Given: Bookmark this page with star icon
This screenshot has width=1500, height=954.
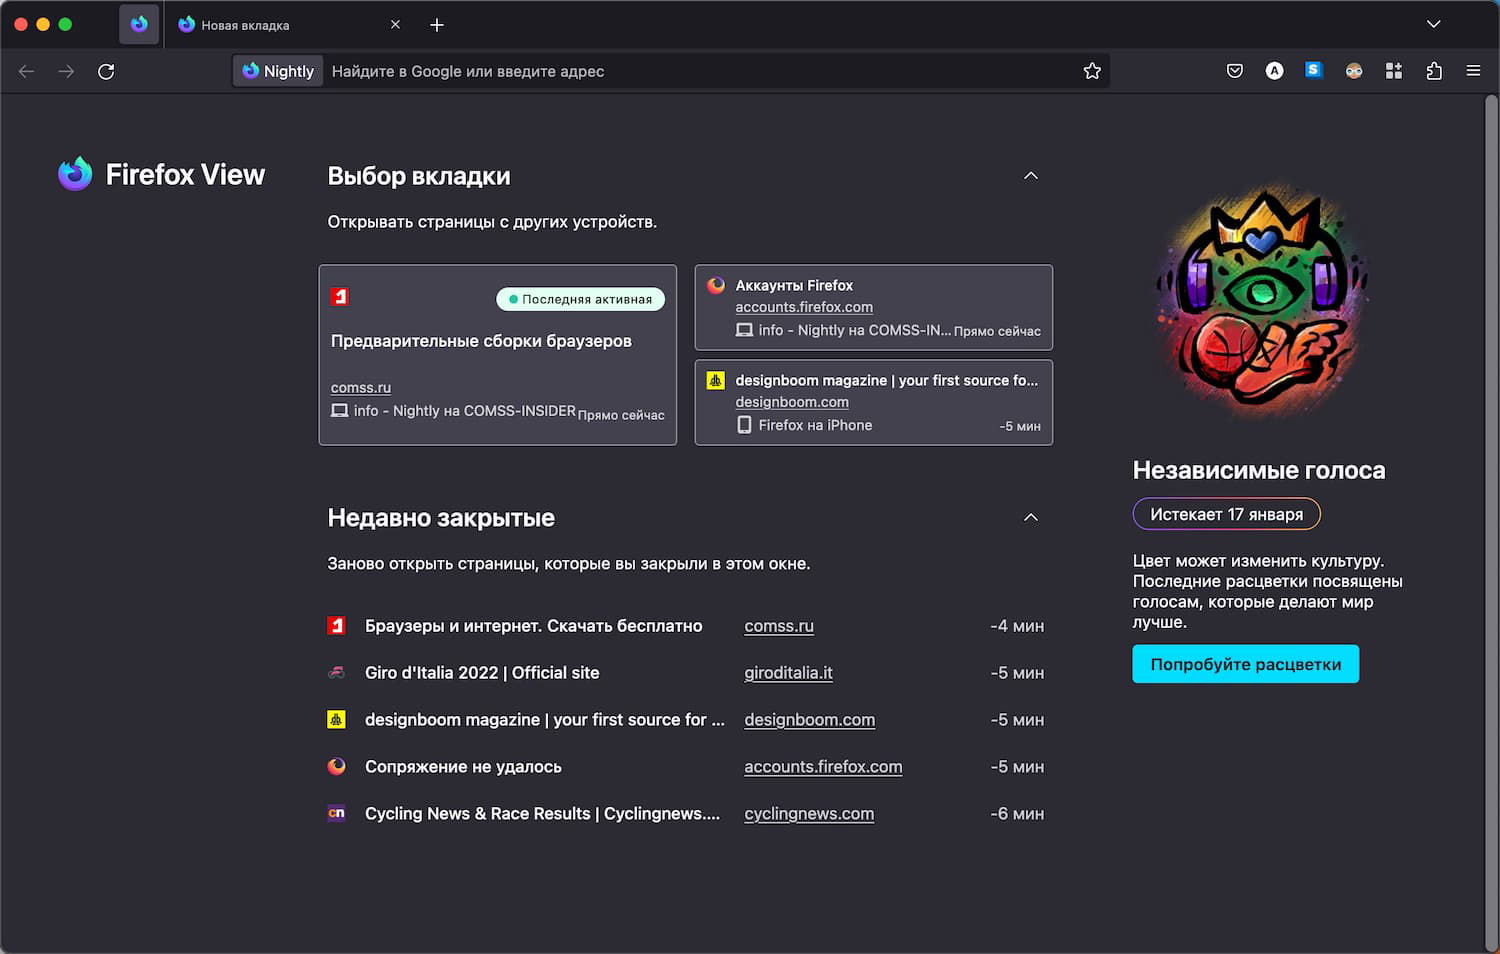Looking at the screenshot, I should click(x=1092, y=71).
